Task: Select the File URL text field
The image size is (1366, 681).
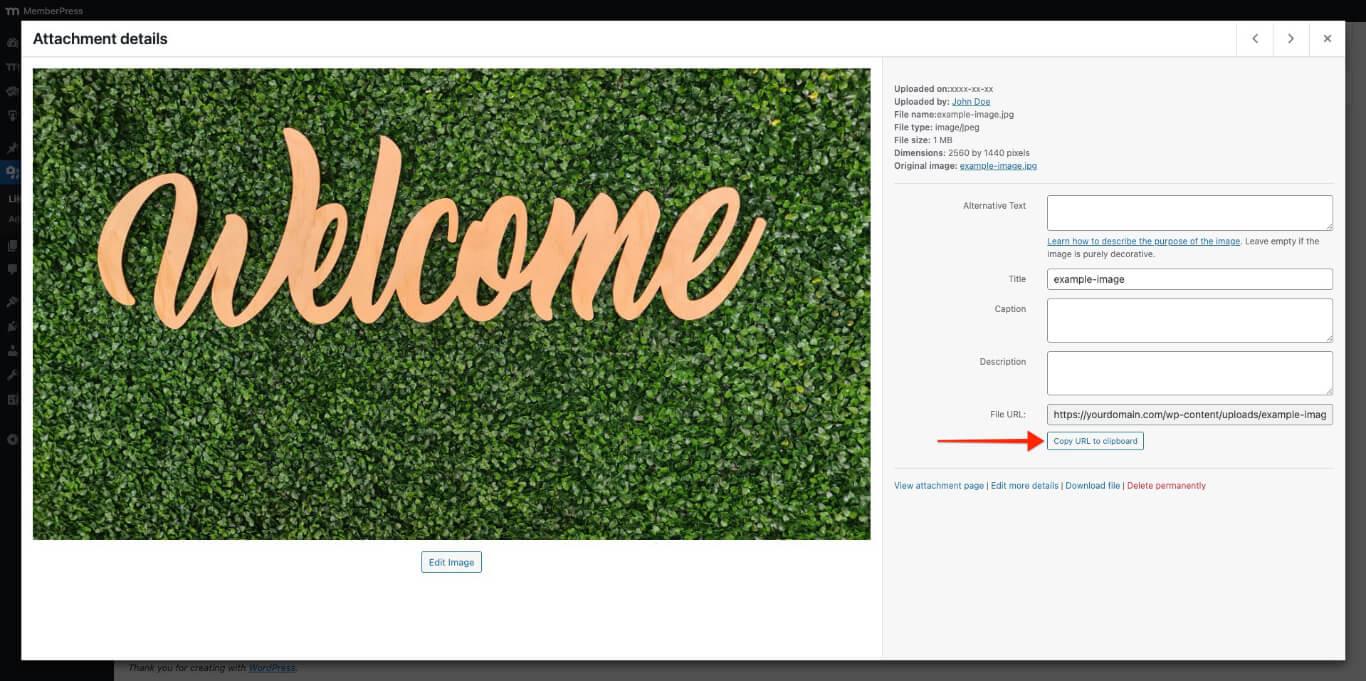Action: click(1189, 414)
